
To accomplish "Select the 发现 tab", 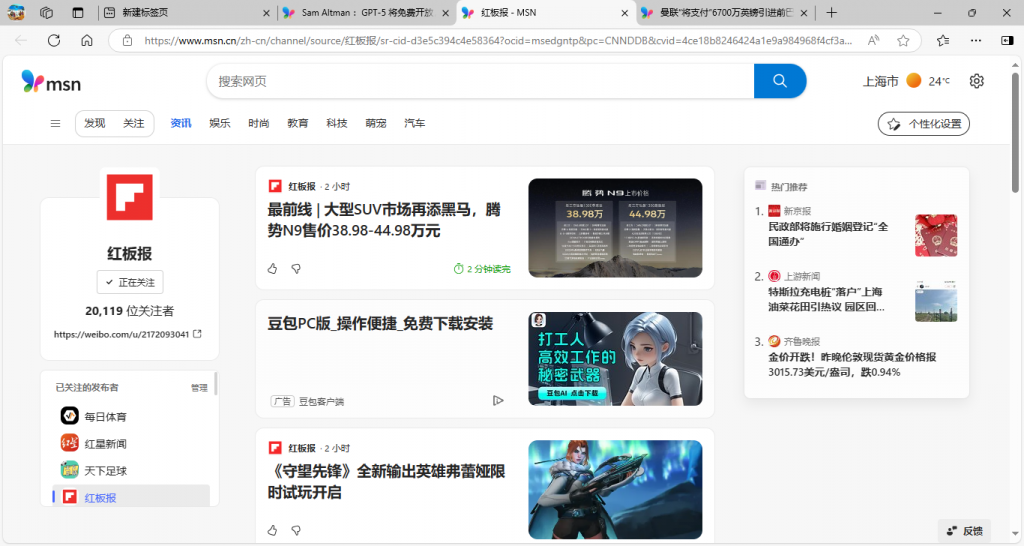I will [x=95, y=123].
